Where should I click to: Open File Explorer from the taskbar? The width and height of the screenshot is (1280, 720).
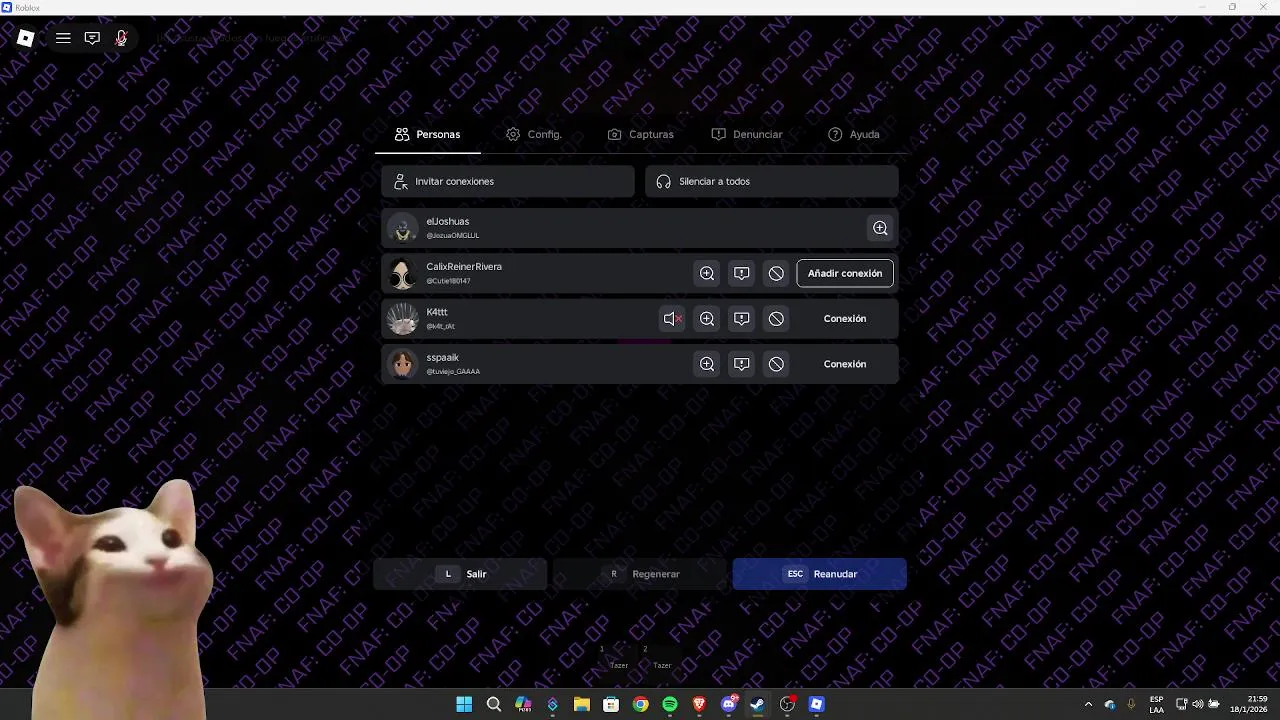(x=582, y=704)
